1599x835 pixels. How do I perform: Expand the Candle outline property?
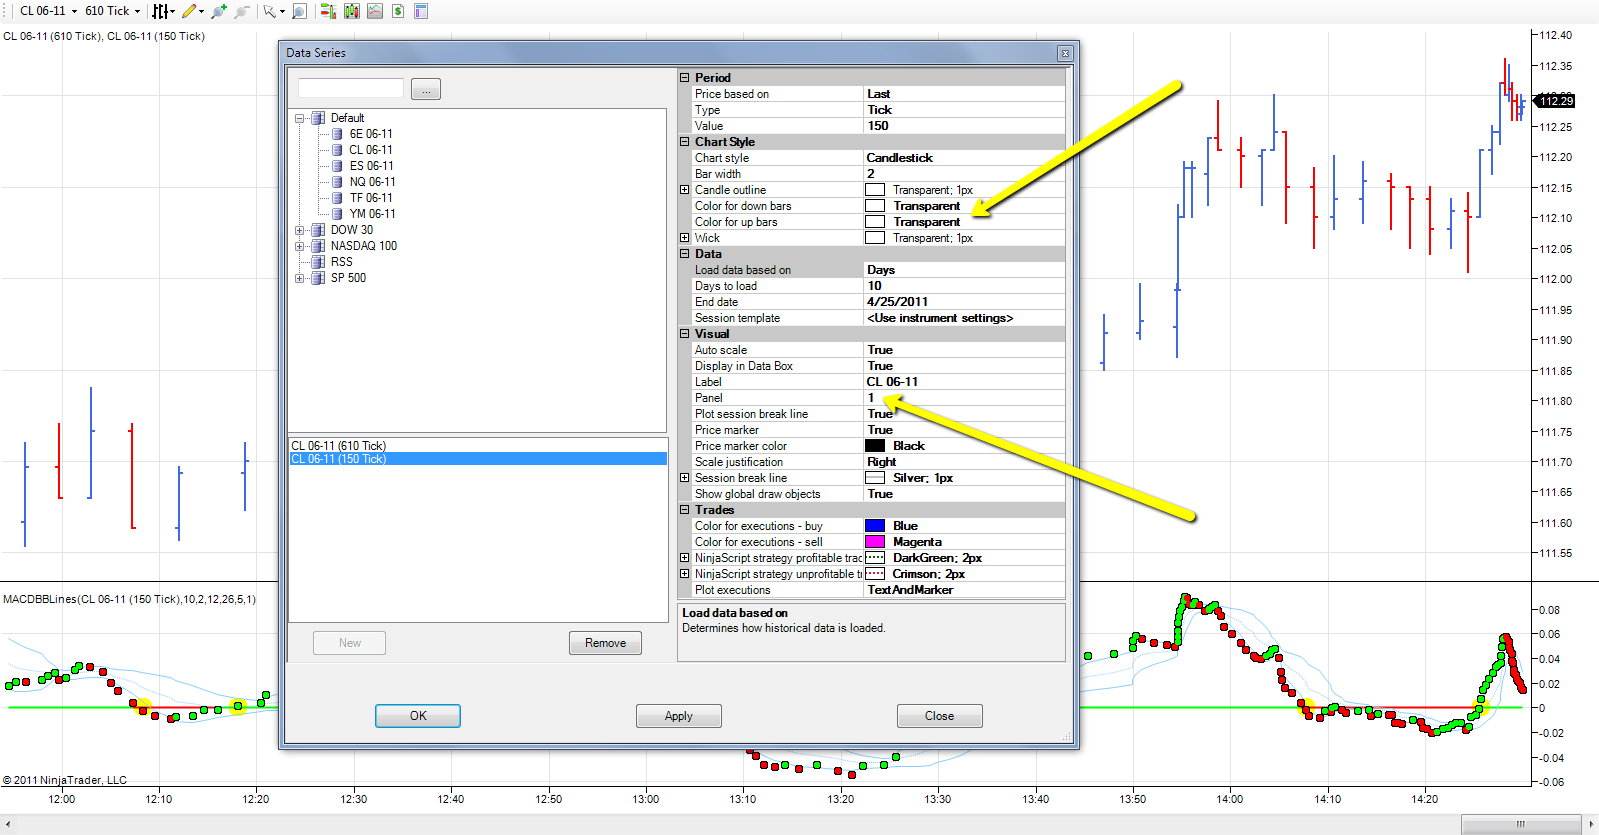685,190
